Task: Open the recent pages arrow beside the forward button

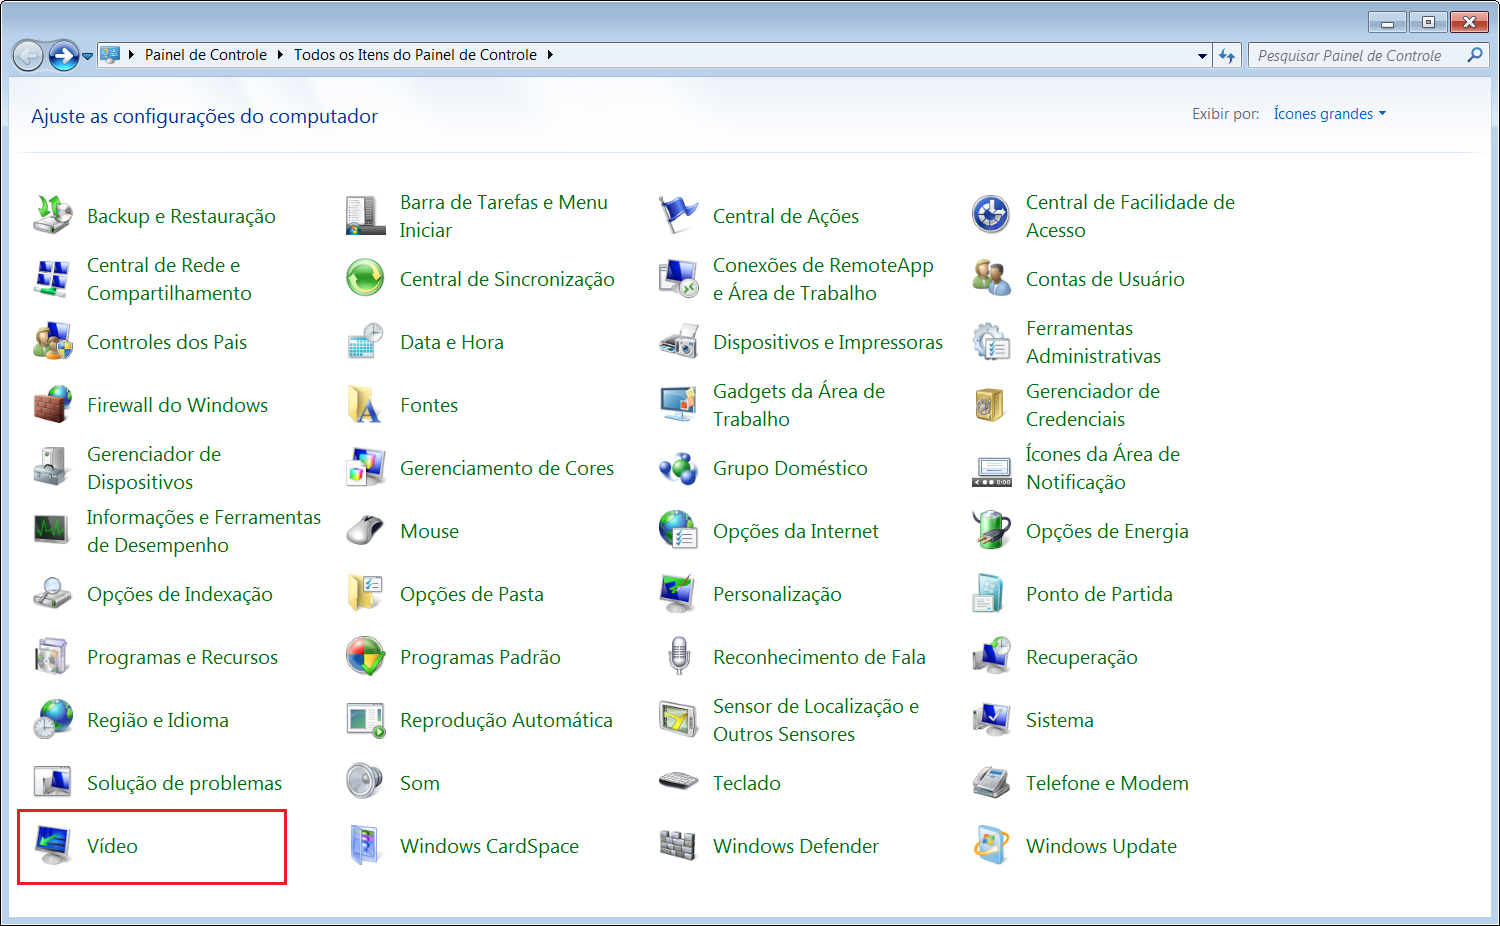Action: click(88, 56)
